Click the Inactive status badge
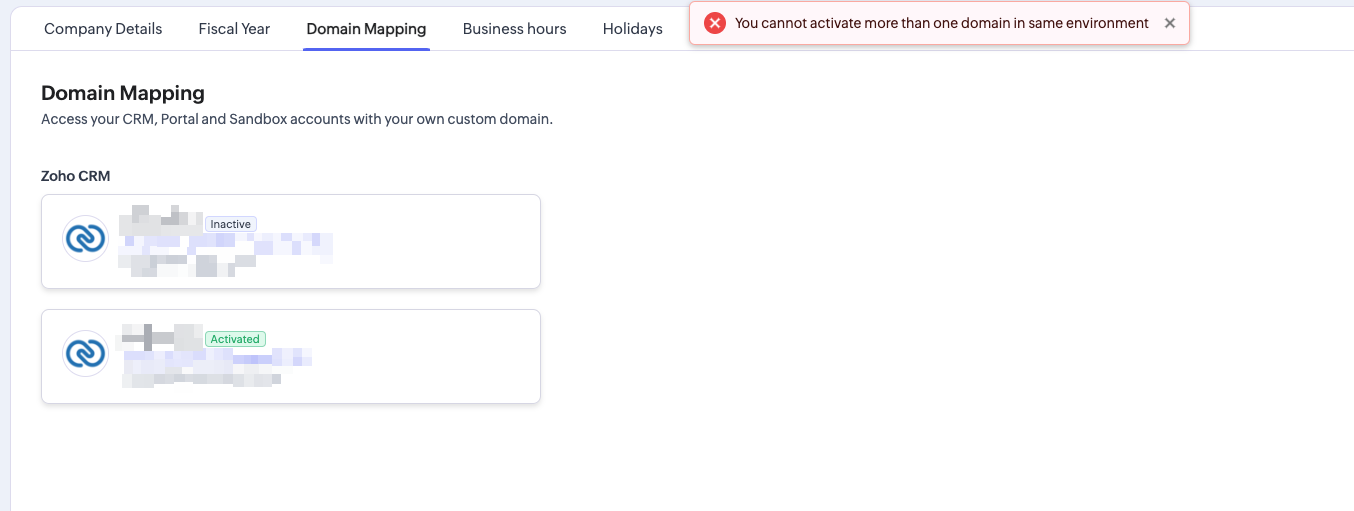Screen dimensions: 1354x511 [x=230, y=224]
